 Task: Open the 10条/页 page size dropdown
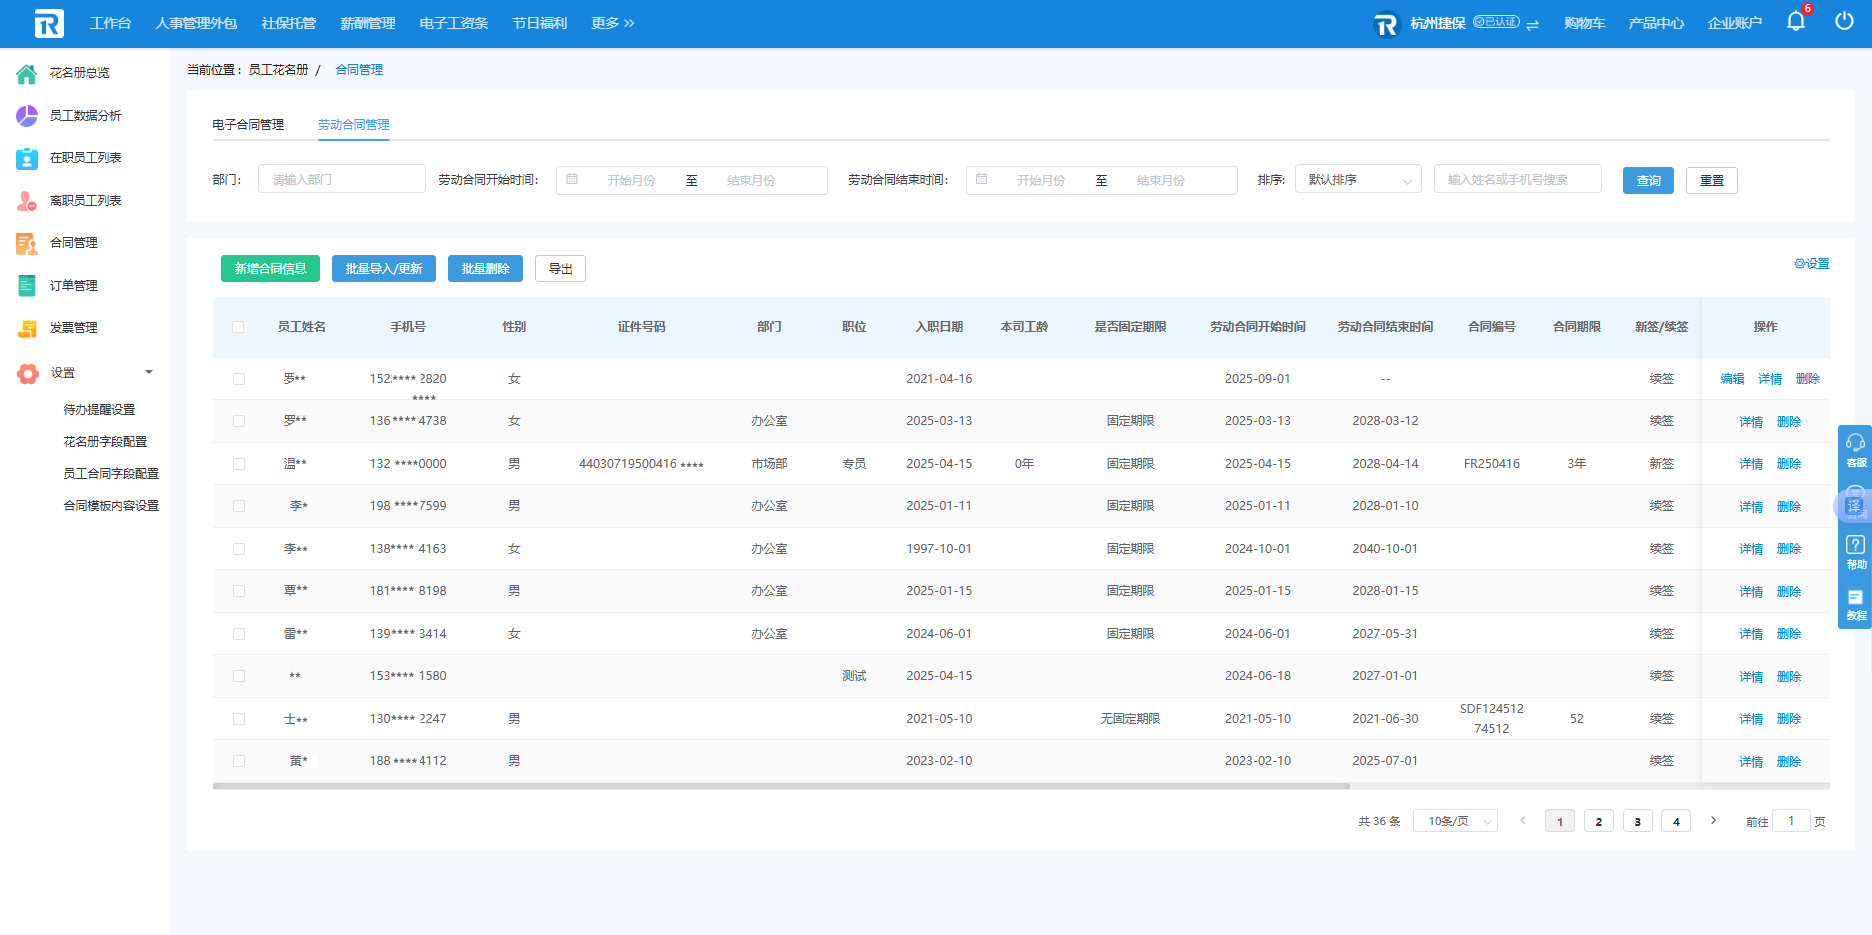[x=1455, y=821]
